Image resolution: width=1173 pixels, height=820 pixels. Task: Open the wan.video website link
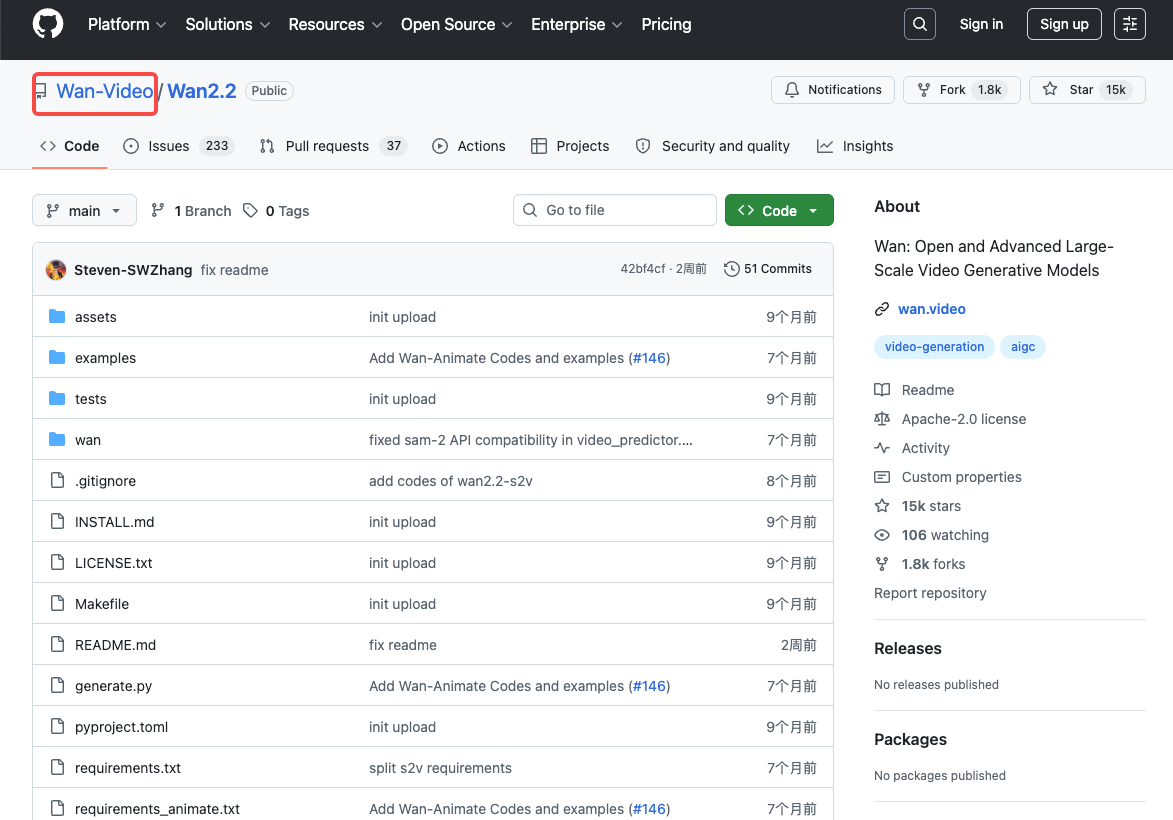pyautogui.click(x=931, y=308)
